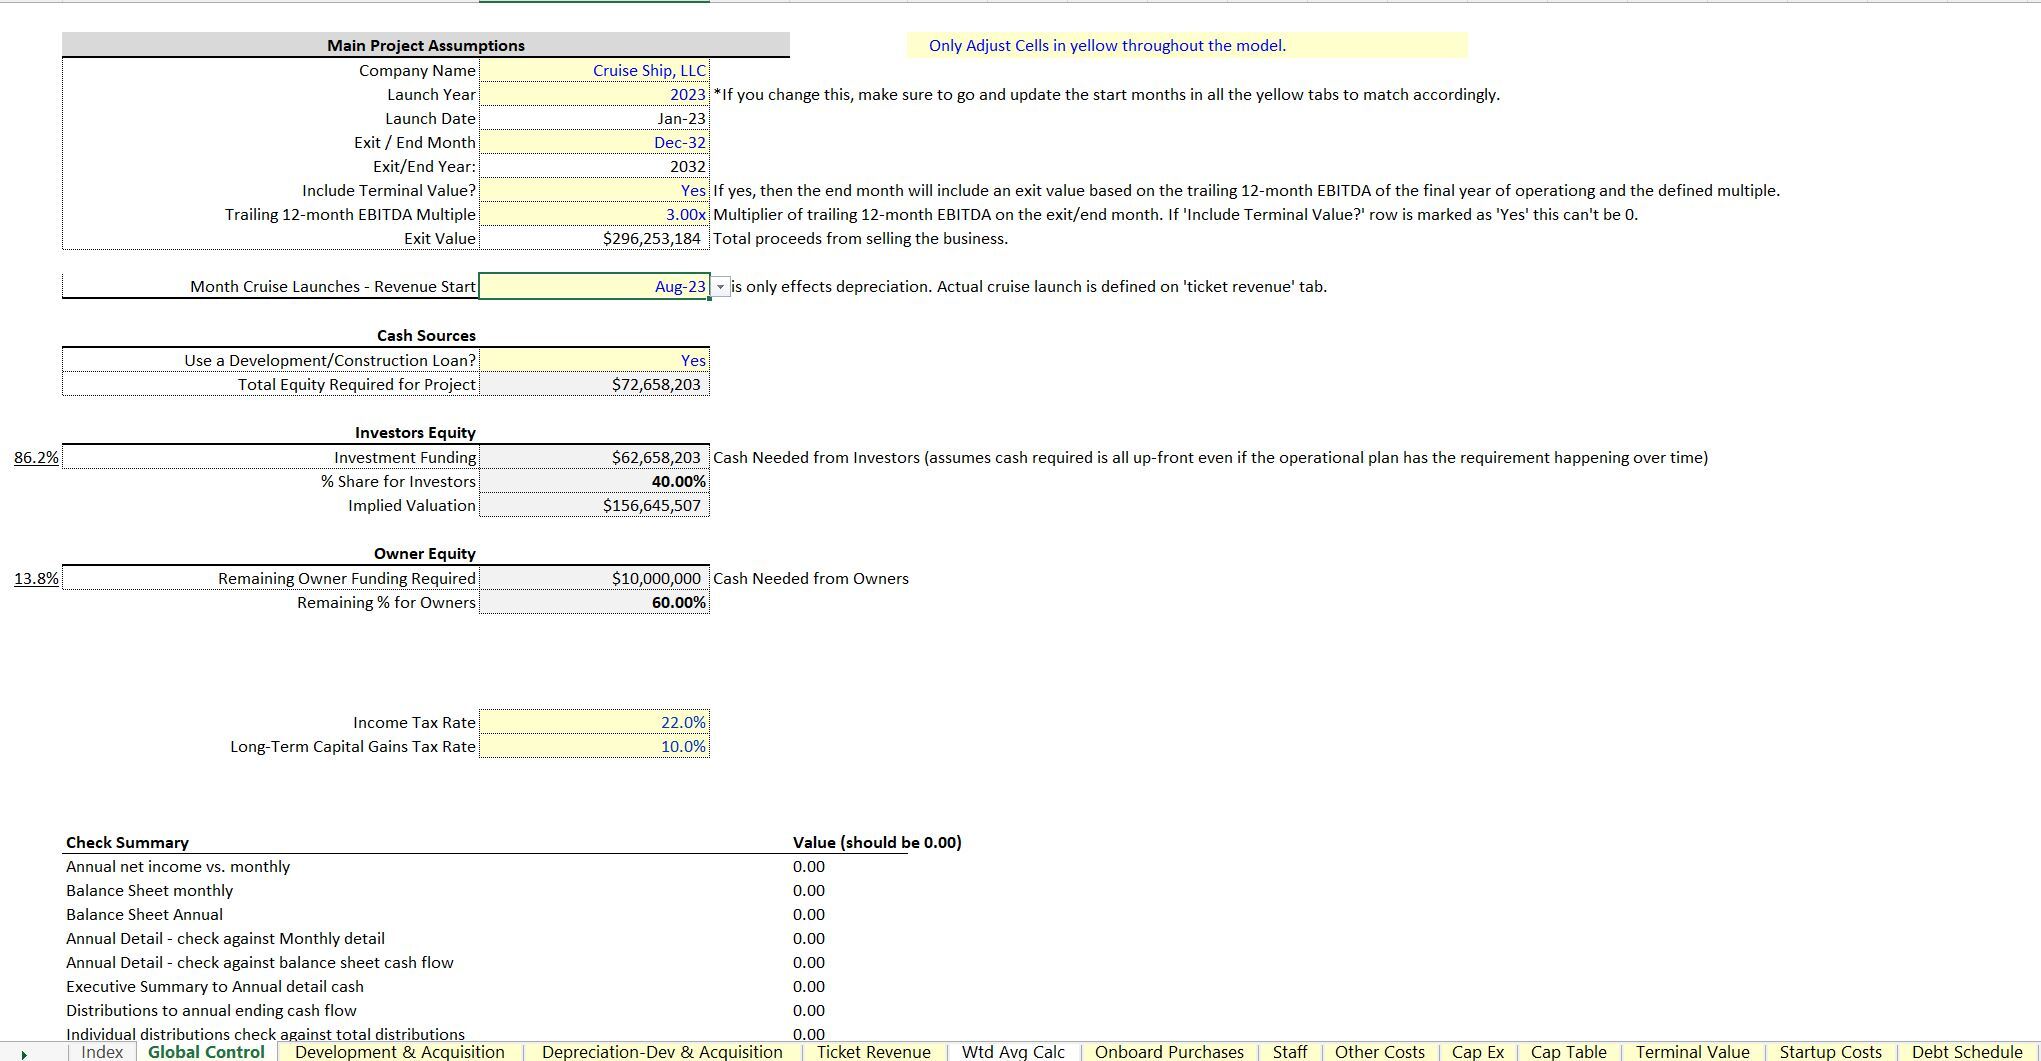Viewport: 2041px width, 1061px height.
Task: Select the Cash Needed from Owners note
Action: tap(811, 578)
